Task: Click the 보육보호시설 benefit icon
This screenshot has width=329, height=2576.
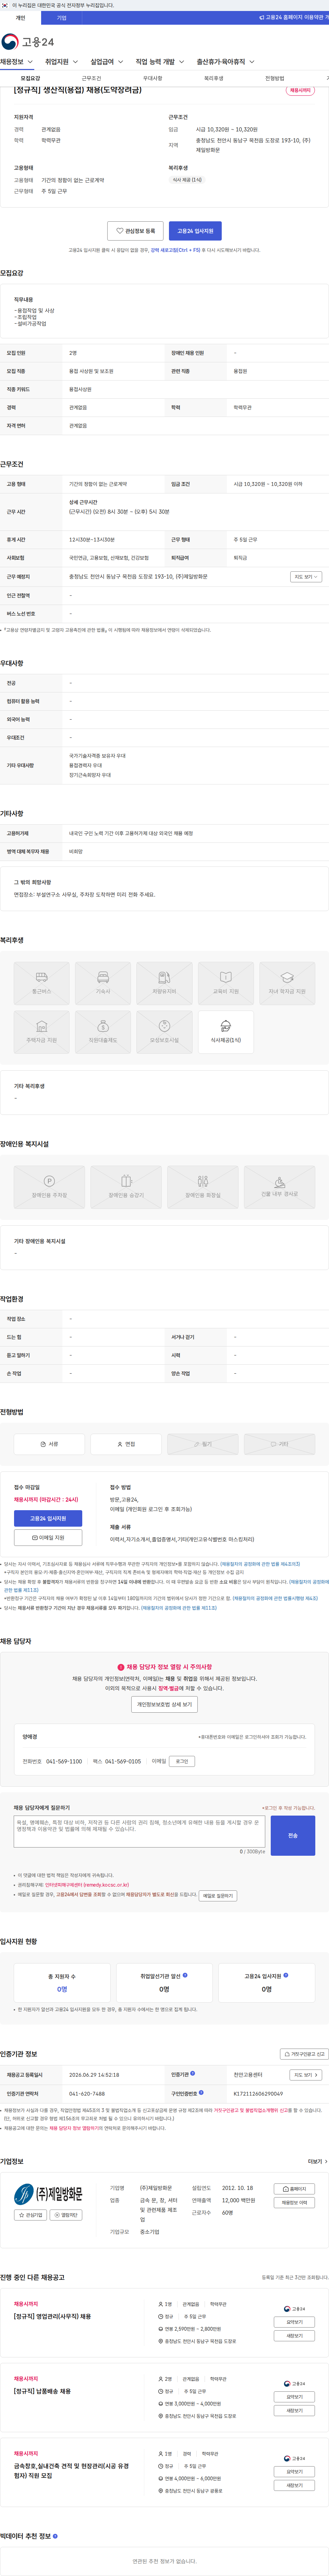Action: tap(164, 1031)
